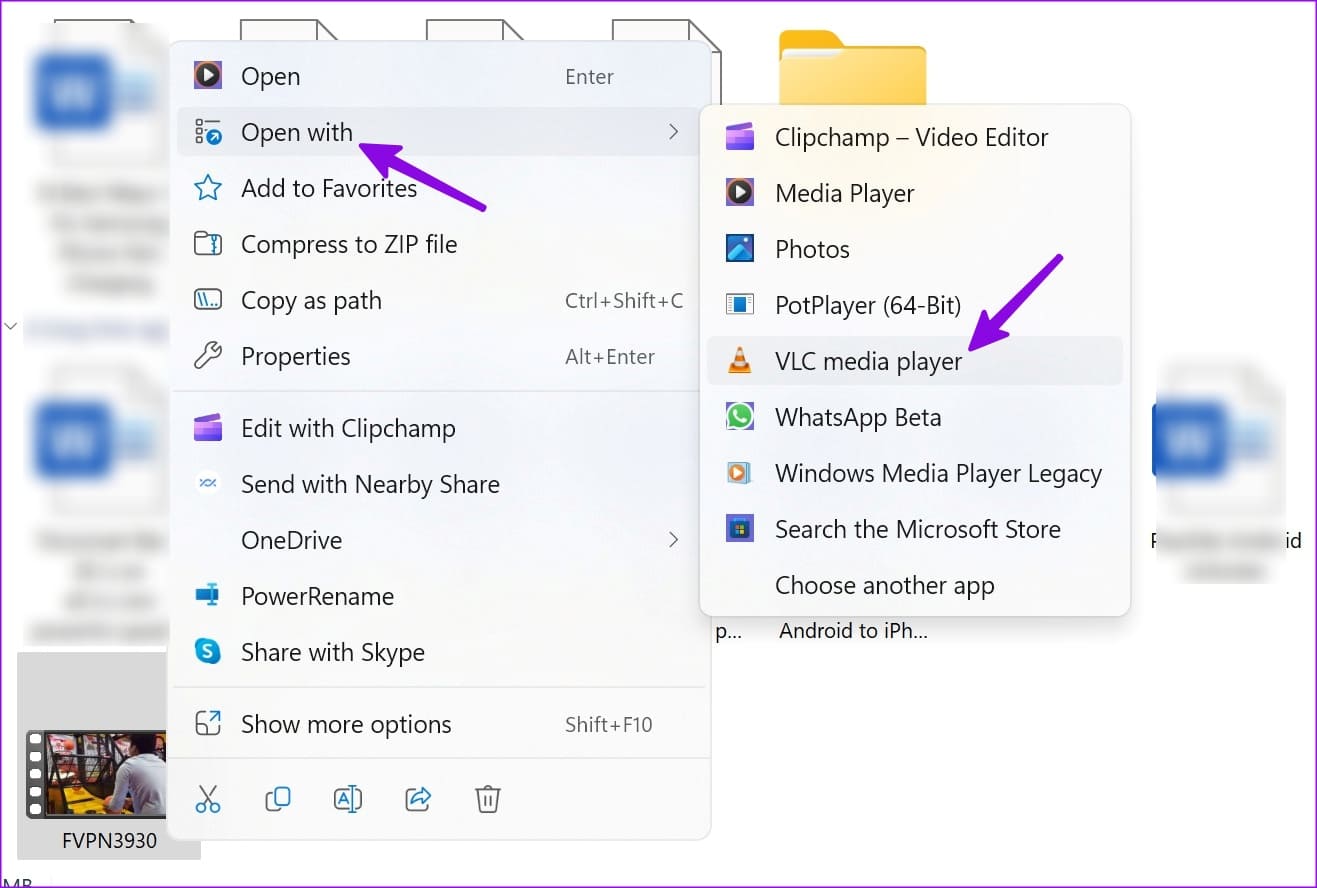1317x888 pixels.
Task: Select Open from the context menu
Action: pyautogui.click(x=440, y=76)
